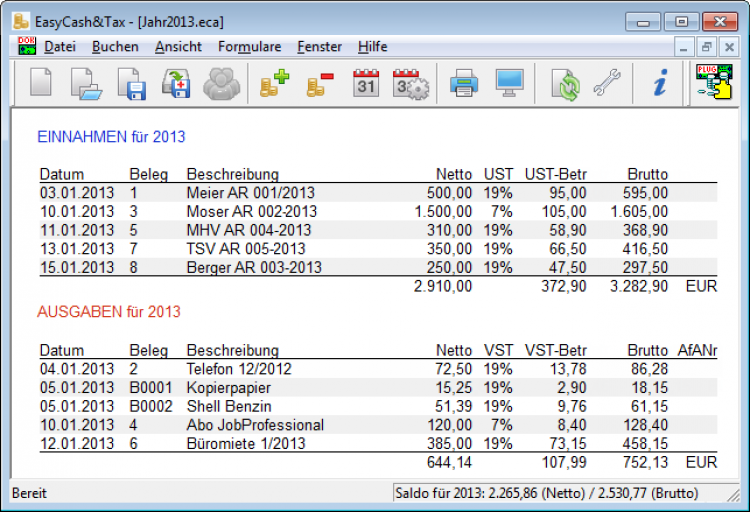The height and width of the screenshot is (512, 750).
Task: Open the Datei menu
Action: click(x=60, y=47)
